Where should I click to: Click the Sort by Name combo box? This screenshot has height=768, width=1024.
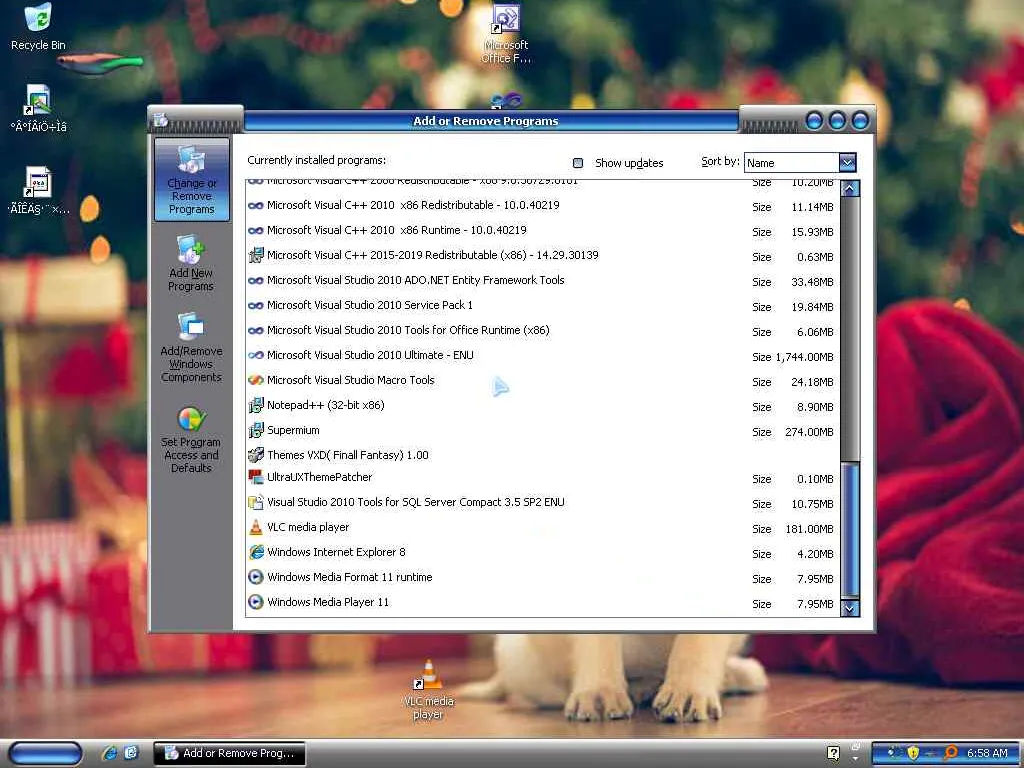click(x=800, y=163)
